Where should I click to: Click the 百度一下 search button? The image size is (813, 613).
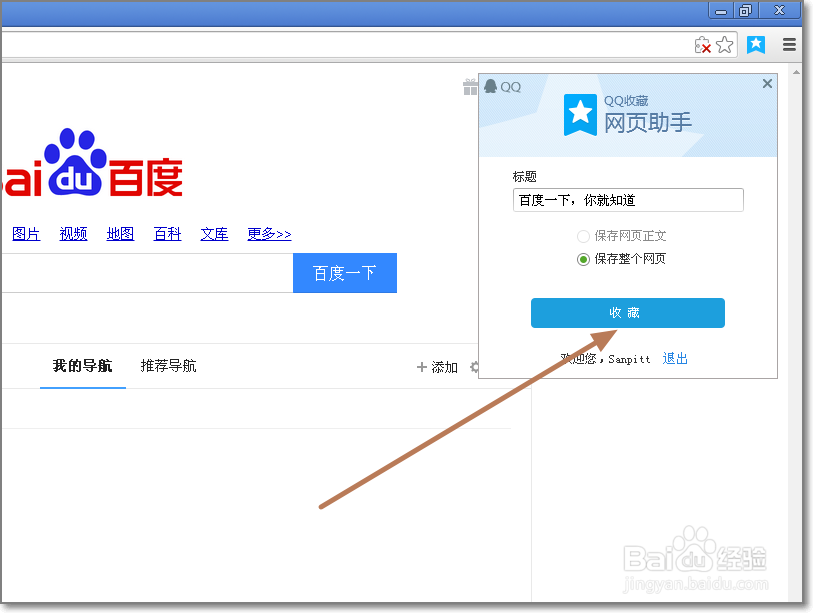(345, 273)
